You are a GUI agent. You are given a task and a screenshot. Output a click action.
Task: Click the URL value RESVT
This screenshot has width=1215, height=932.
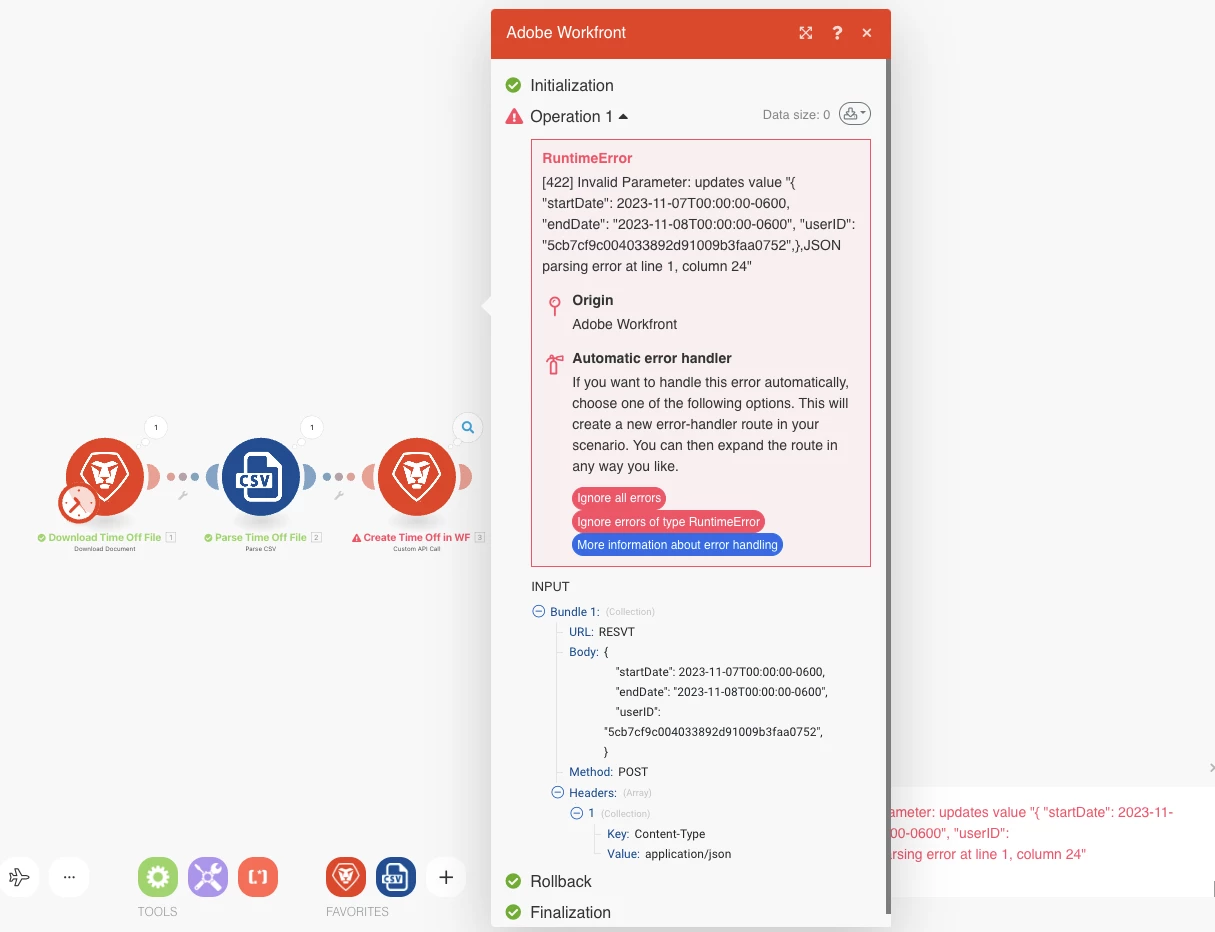click(617, 632)
